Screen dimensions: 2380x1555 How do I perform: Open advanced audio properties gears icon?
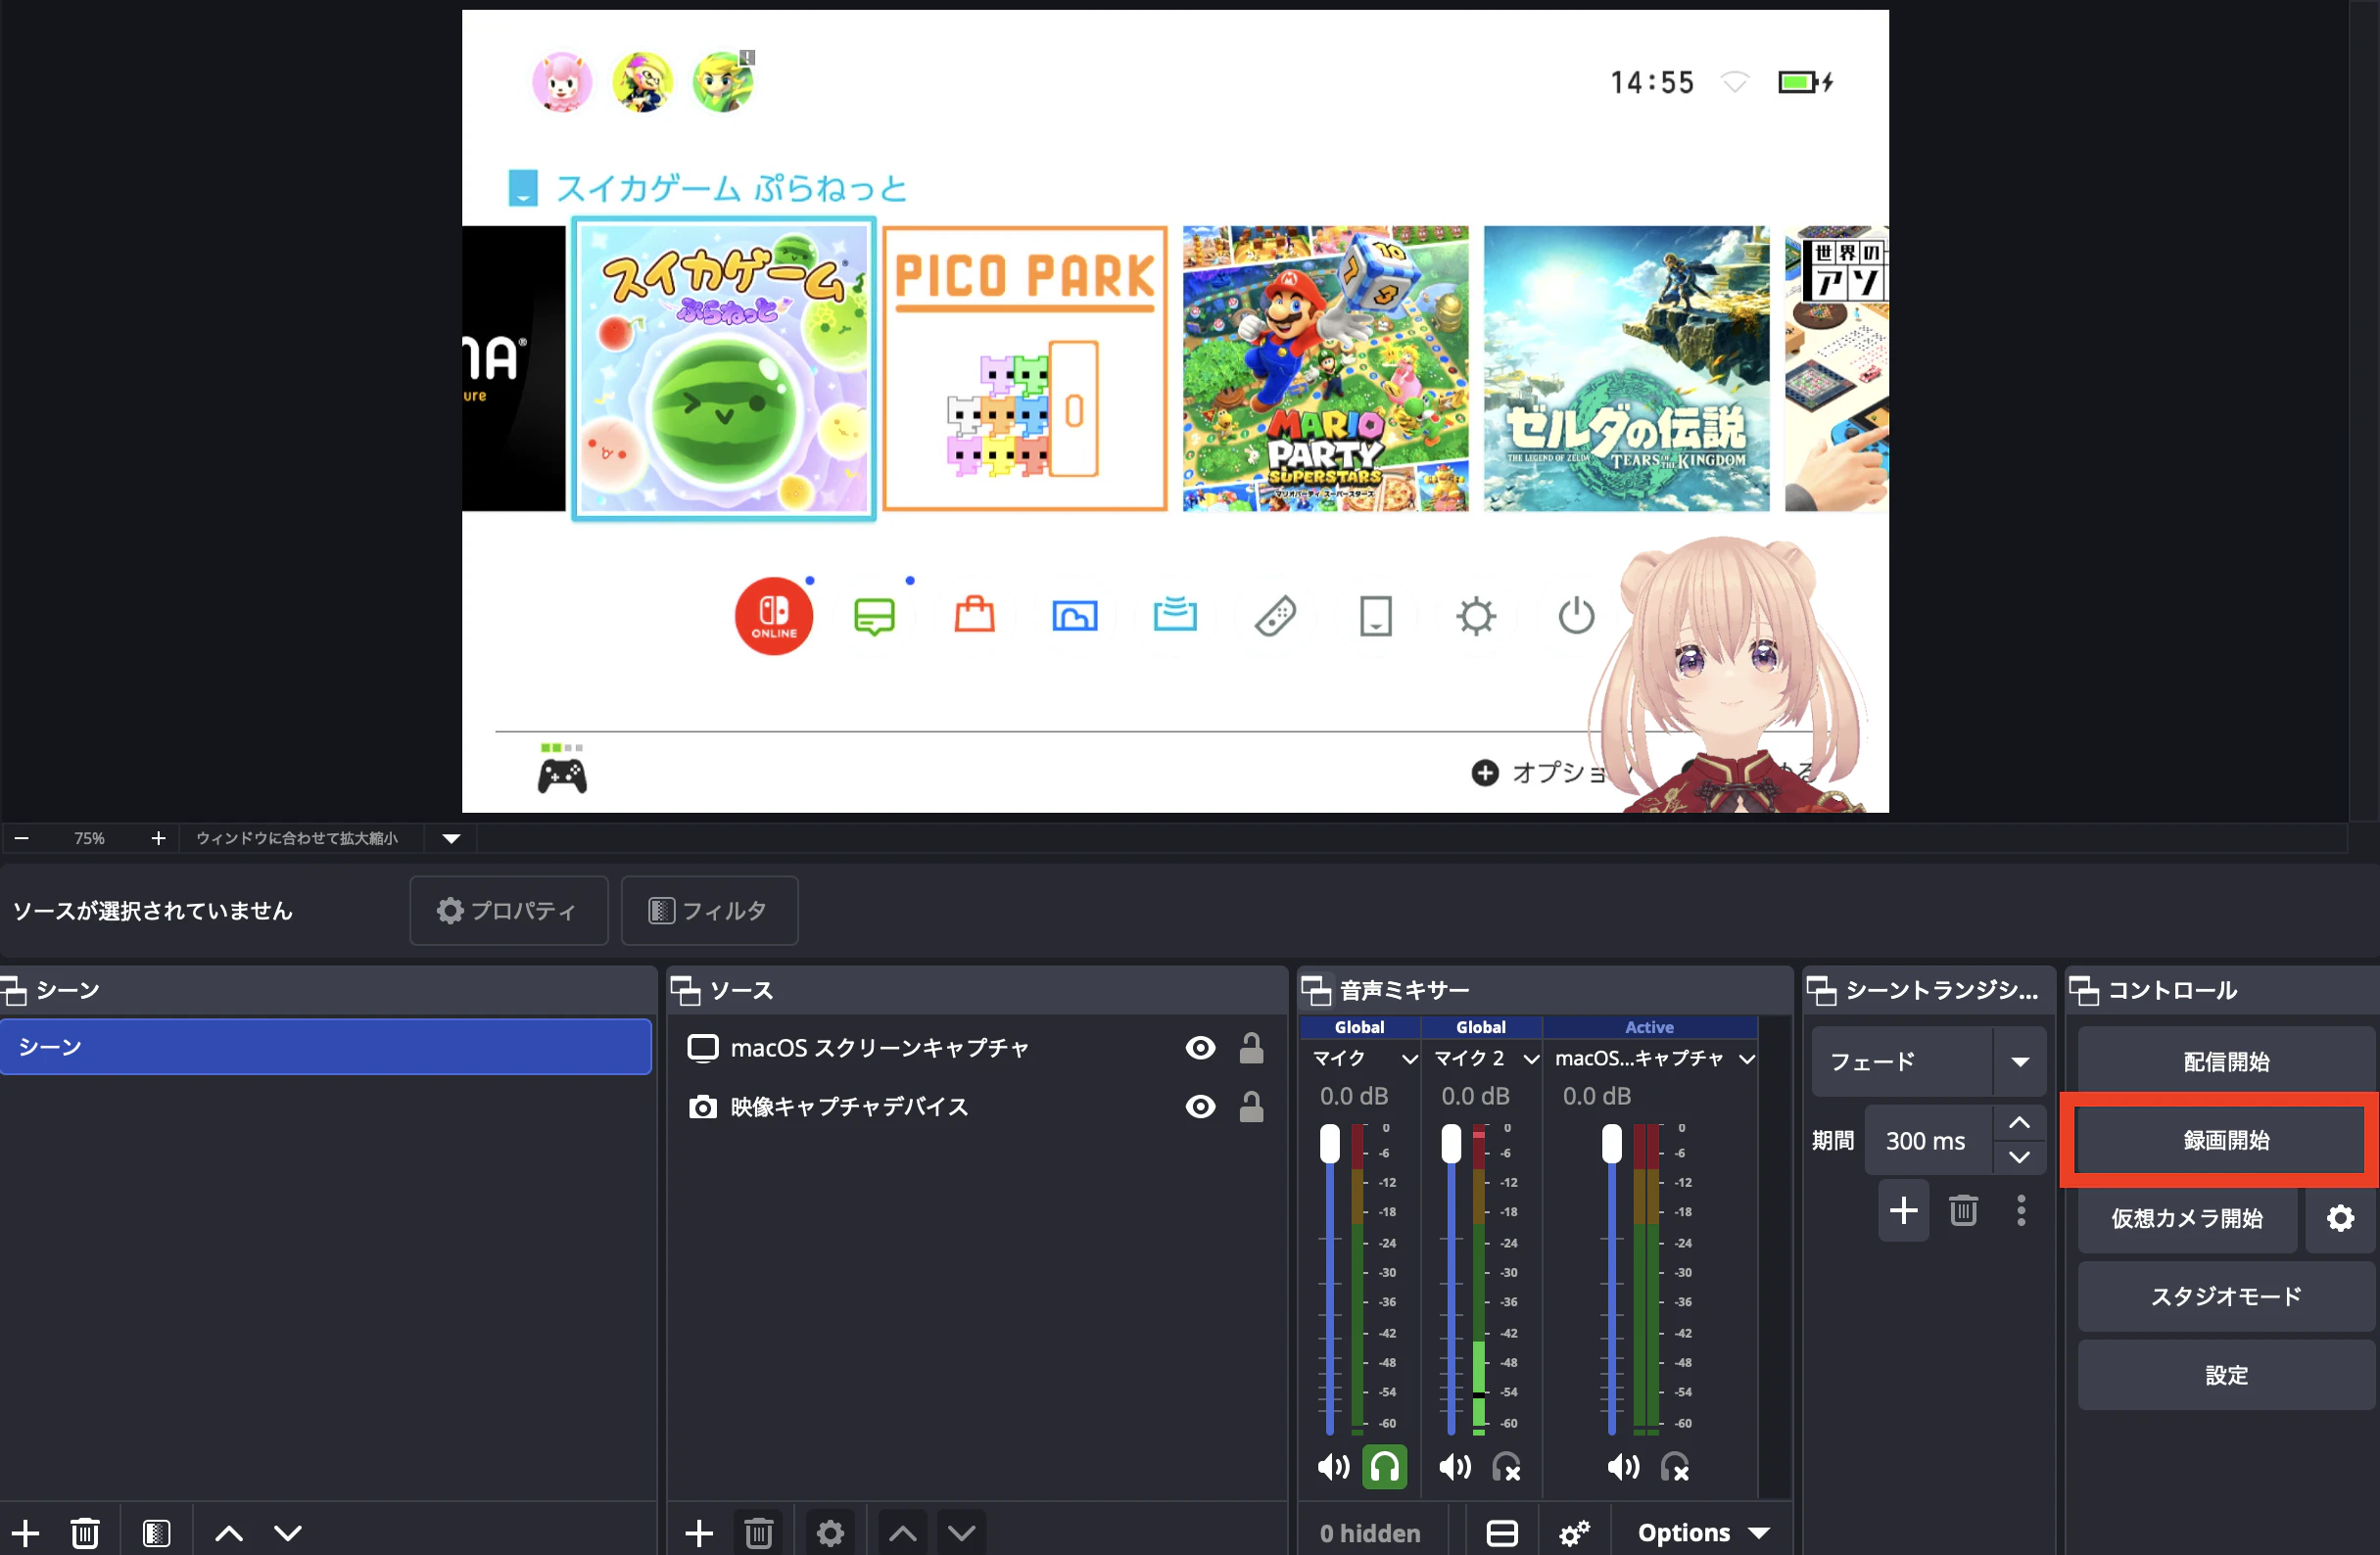click(x=1574, y=1533)
